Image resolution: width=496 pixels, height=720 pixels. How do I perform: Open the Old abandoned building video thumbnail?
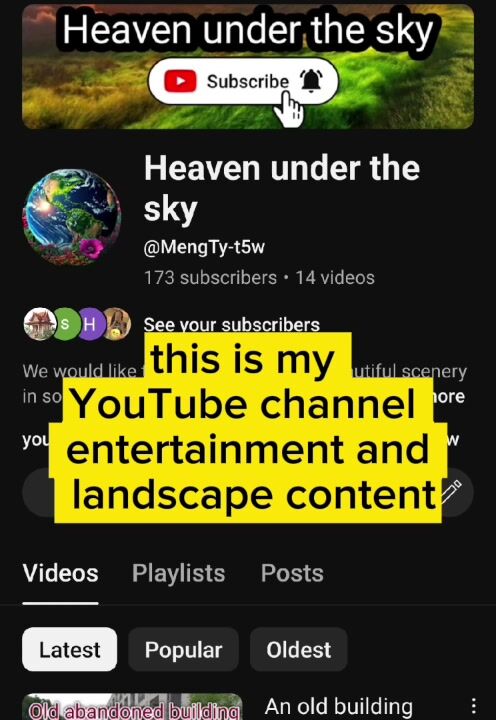point(132,706)
